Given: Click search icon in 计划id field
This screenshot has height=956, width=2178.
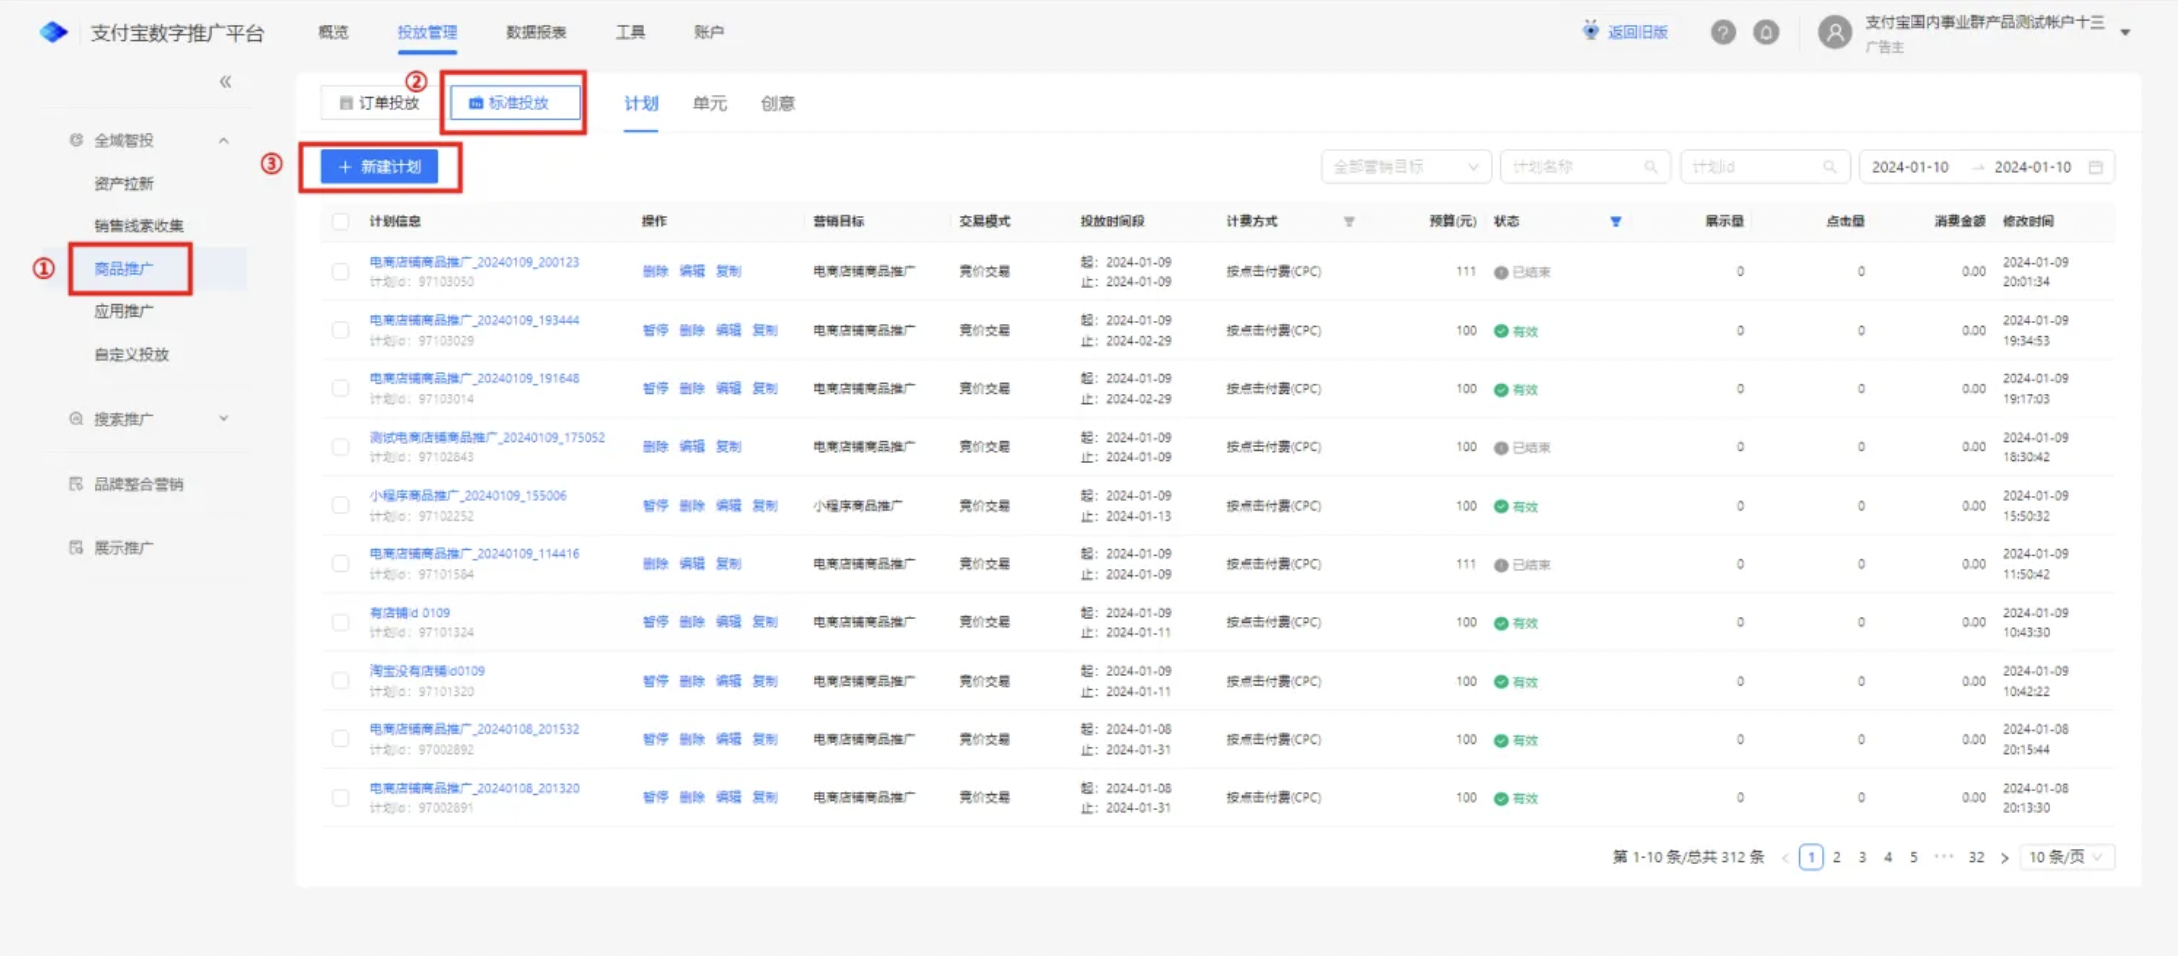Looking at the screenshot, I should click(x=1829, y=167).
